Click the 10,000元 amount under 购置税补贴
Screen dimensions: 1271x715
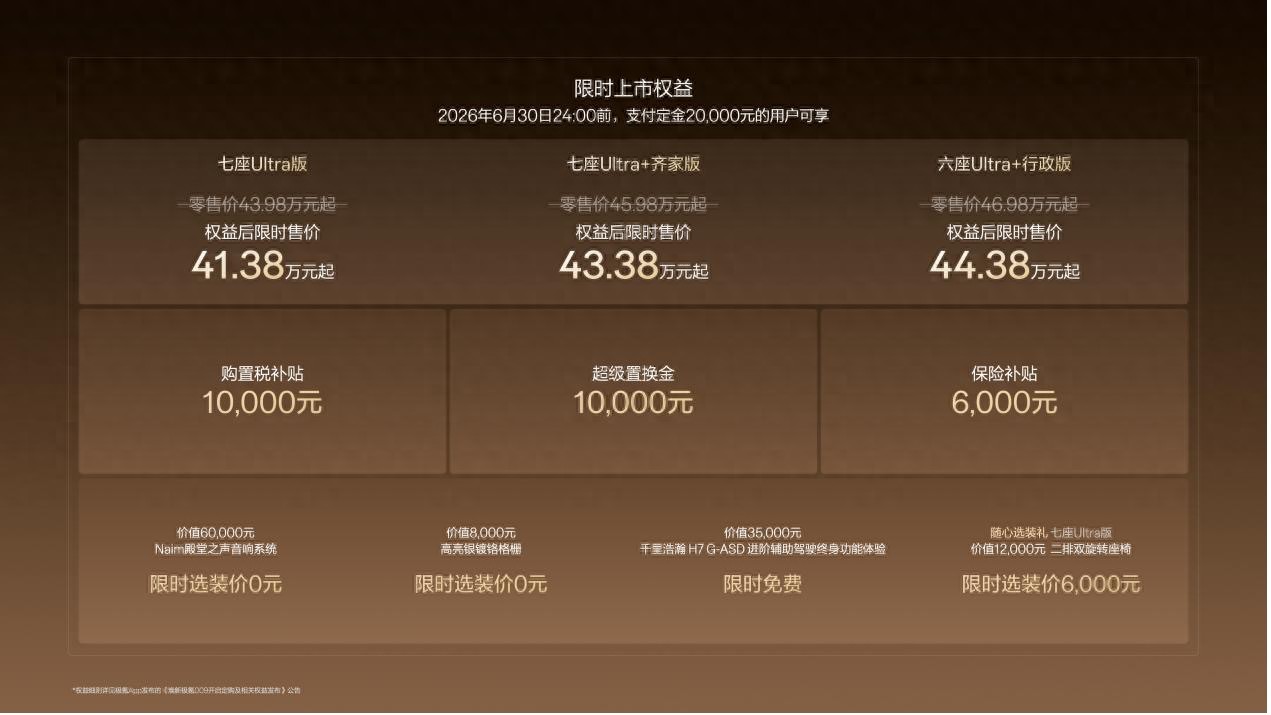coord(262,403)
